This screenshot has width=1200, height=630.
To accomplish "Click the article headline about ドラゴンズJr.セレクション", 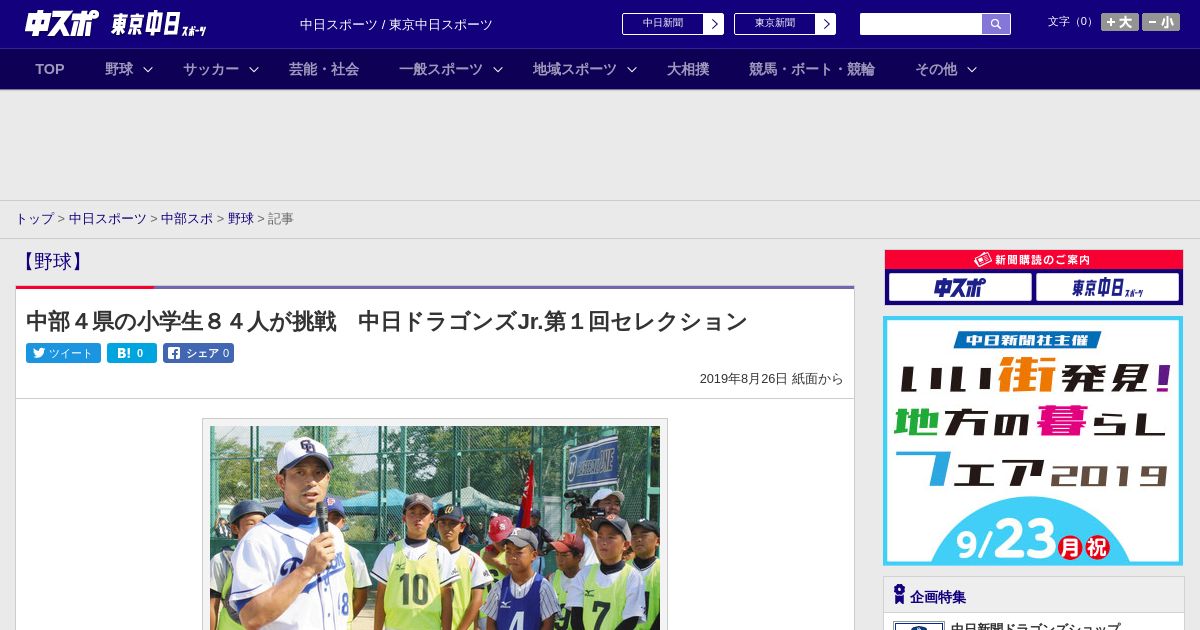I will click(387, 321).
